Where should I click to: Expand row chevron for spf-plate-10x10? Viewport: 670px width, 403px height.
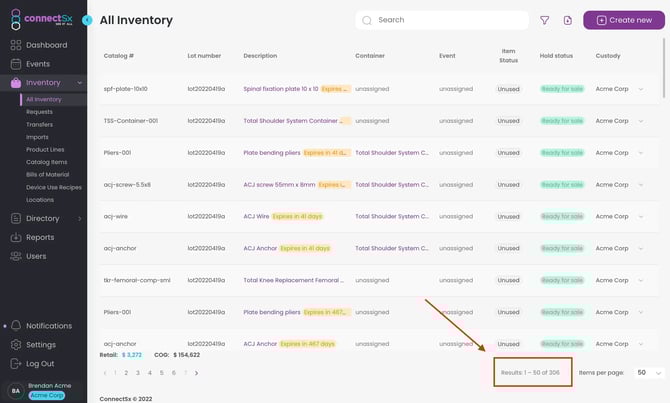[x=640, y=89]
